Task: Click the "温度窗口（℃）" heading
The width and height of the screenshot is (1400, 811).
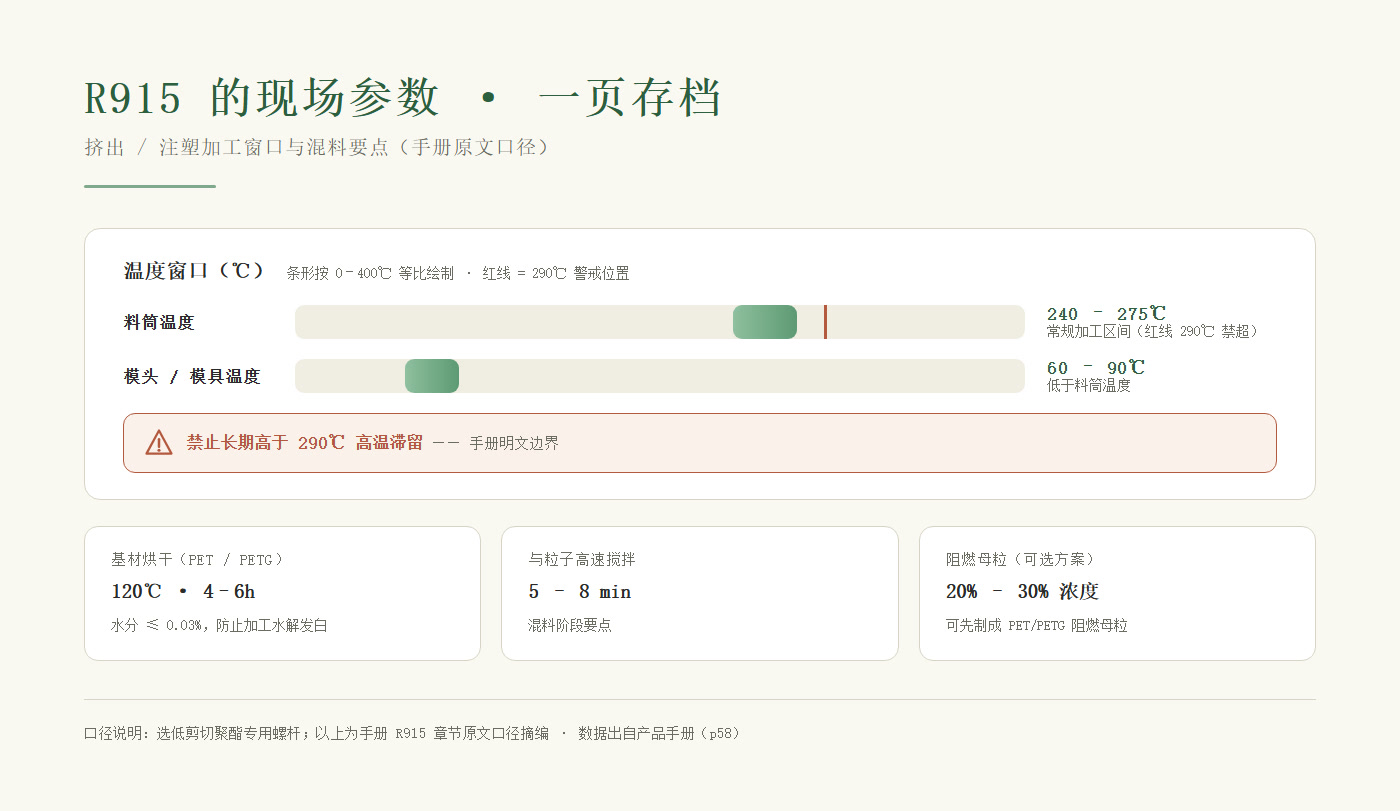Action: pos(197,271)
